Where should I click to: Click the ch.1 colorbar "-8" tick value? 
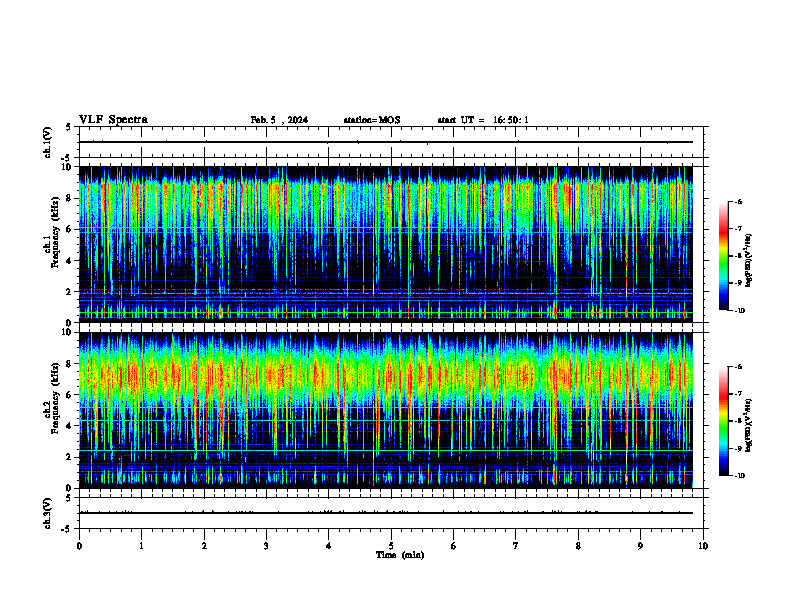pyautogui.click(x=738, y=256)
